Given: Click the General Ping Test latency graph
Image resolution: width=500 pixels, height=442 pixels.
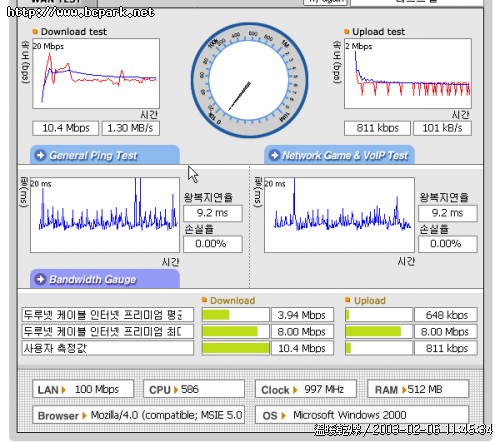Looking at the screenshot, I should pos(105,215).
